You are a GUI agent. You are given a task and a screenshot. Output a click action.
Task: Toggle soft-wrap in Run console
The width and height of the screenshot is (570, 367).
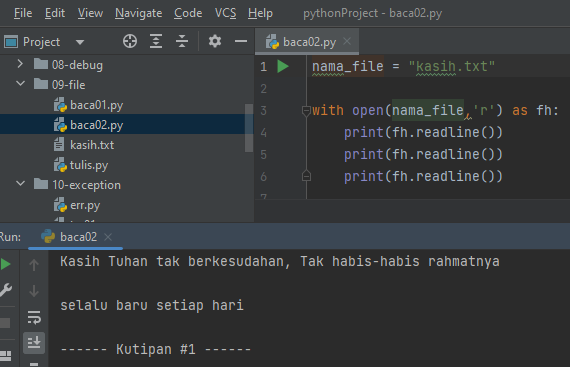(34, 317)
